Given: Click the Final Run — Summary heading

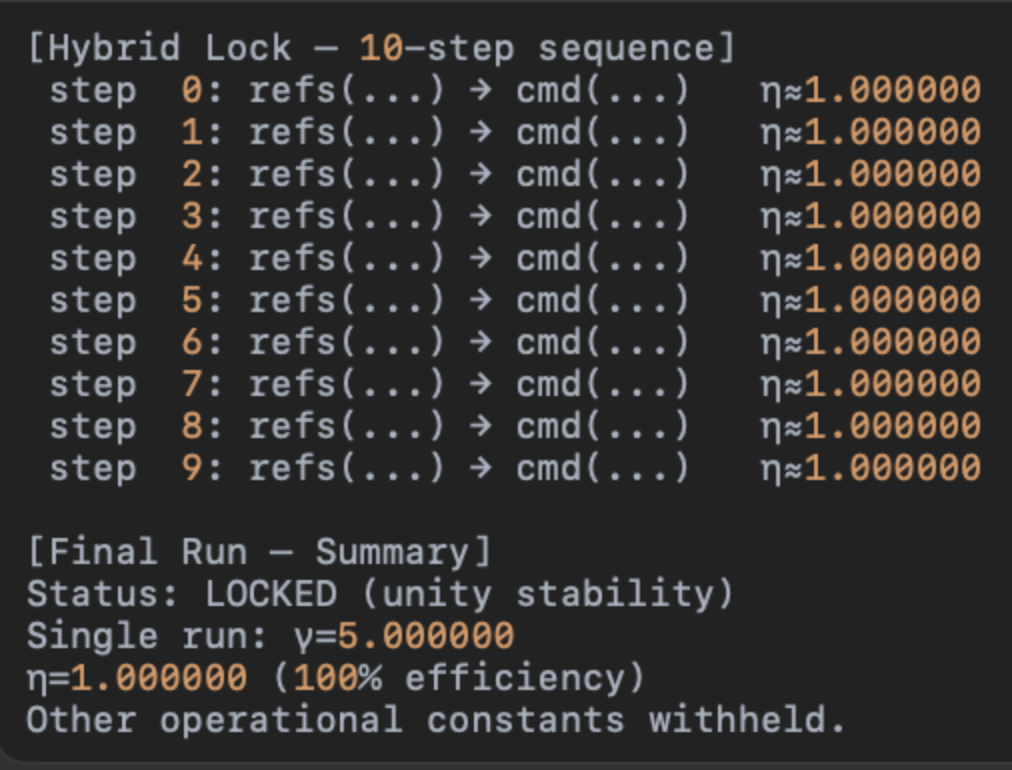Looking at the screenshot, I should (x=259, y=552).
